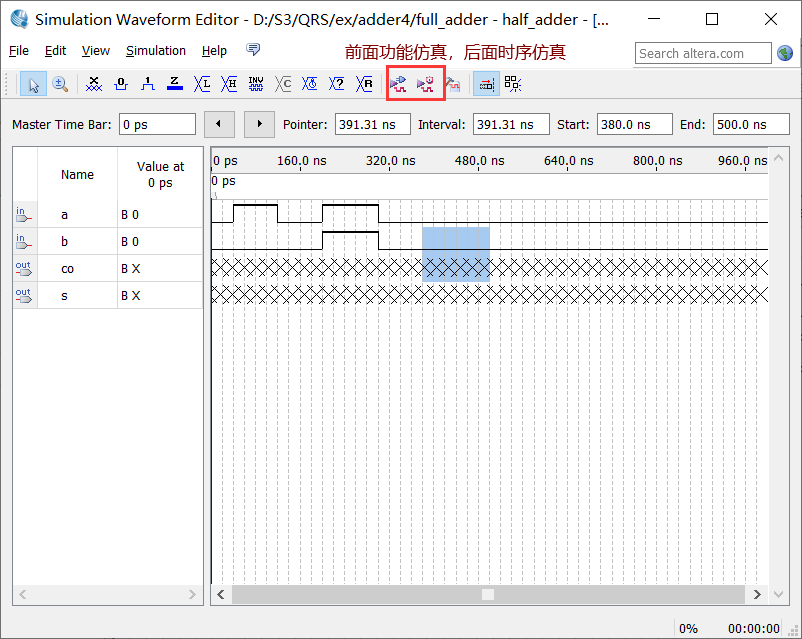Click the Value at 0 ps header
The width and height of the screenshot is (802, 639).
160,174
